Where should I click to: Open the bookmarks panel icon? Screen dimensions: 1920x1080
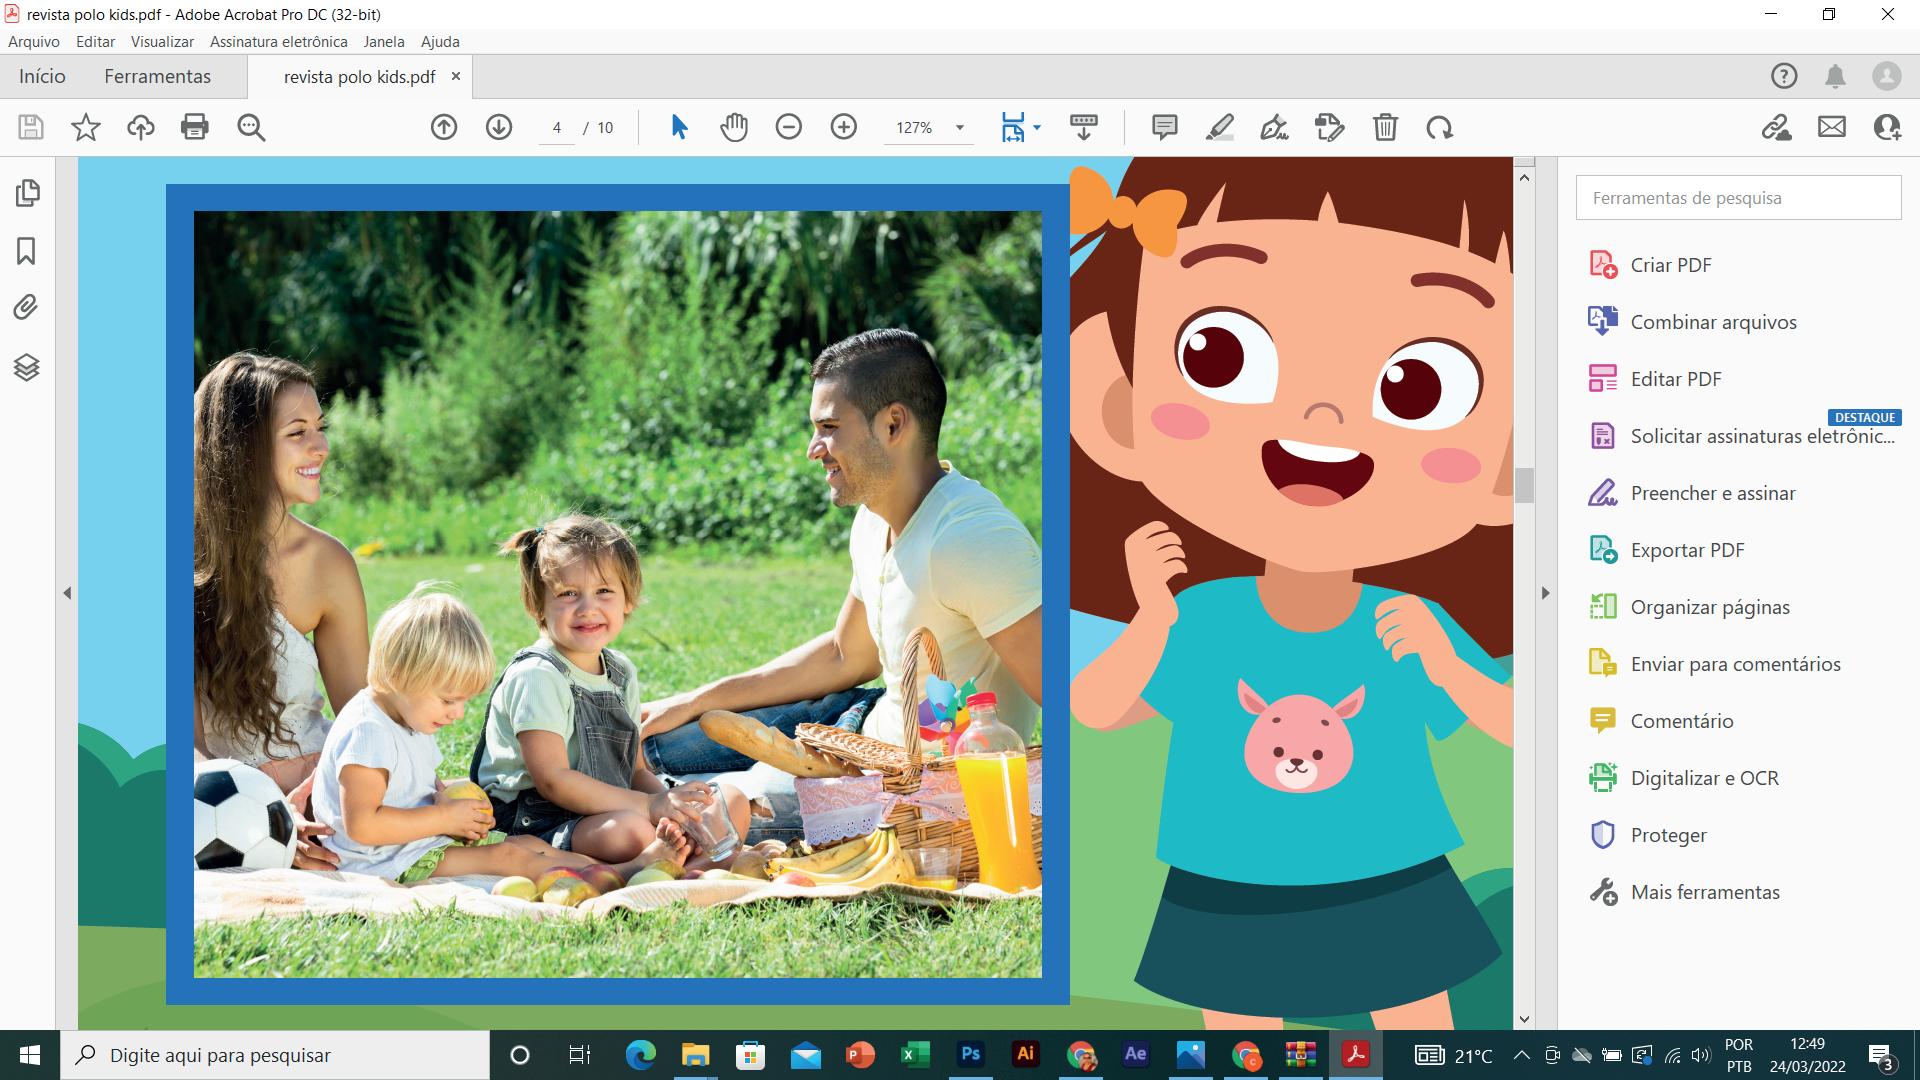click(27, 250)
